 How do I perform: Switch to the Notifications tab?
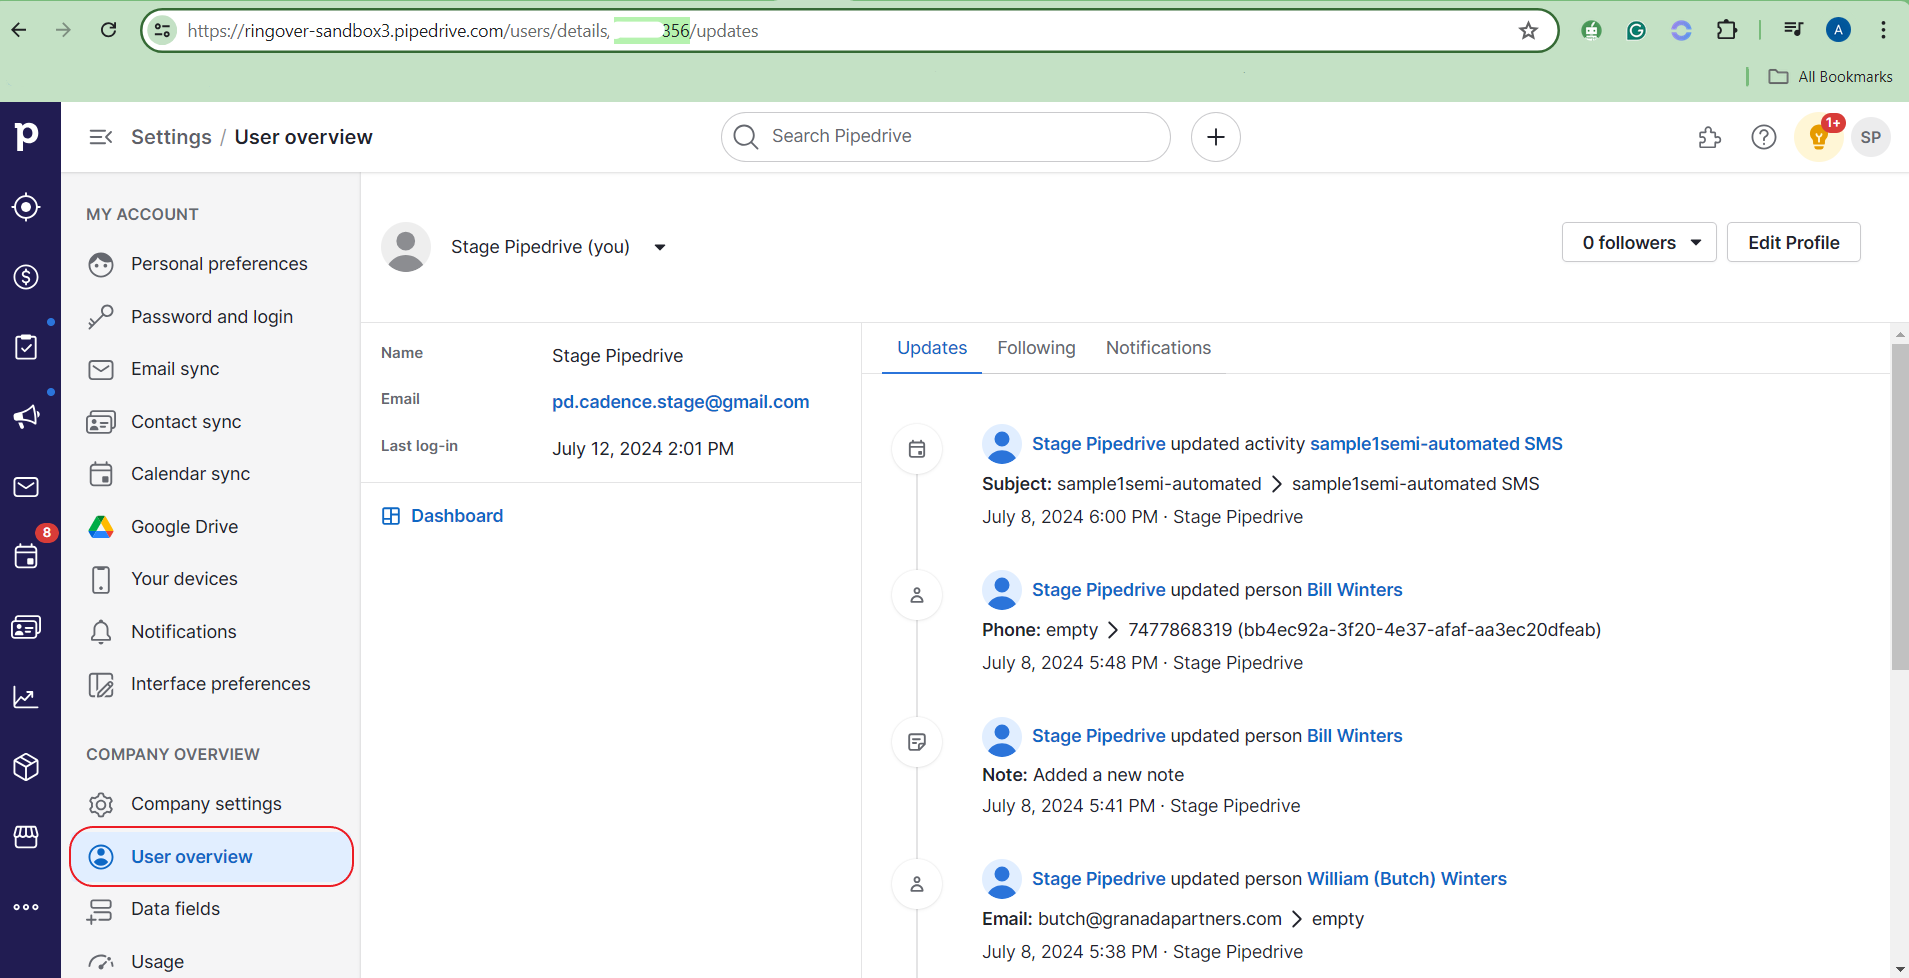(1158, 348)
